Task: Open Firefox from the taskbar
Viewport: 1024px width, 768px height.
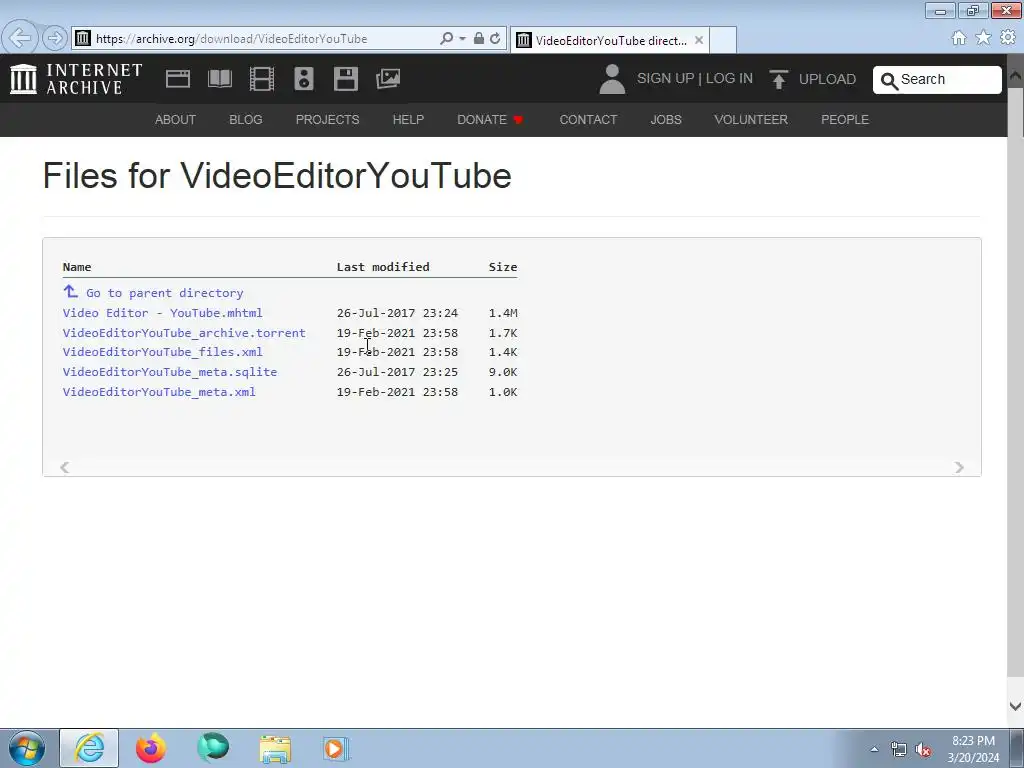Action: click(x=151, y=748)
